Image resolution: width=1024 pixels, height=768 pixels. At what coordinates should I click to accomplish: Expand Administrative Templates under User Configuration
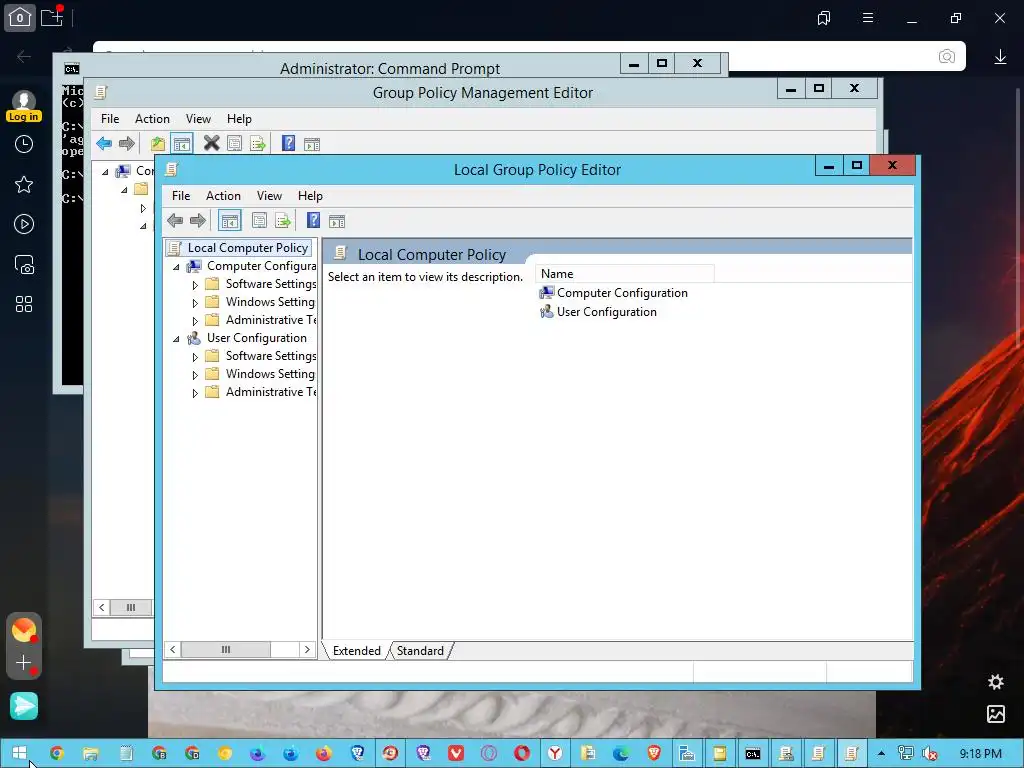(195, 392)
